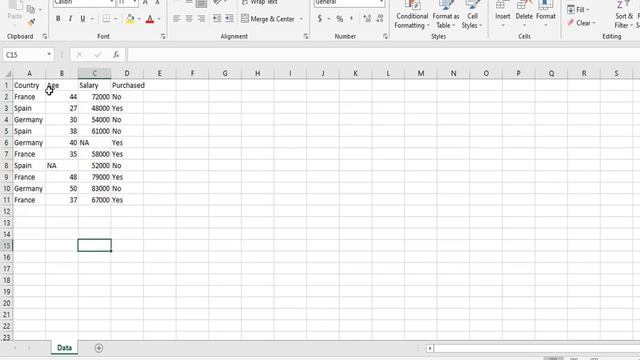
Task: Apply the red Font Color
Action: (150, 19)
